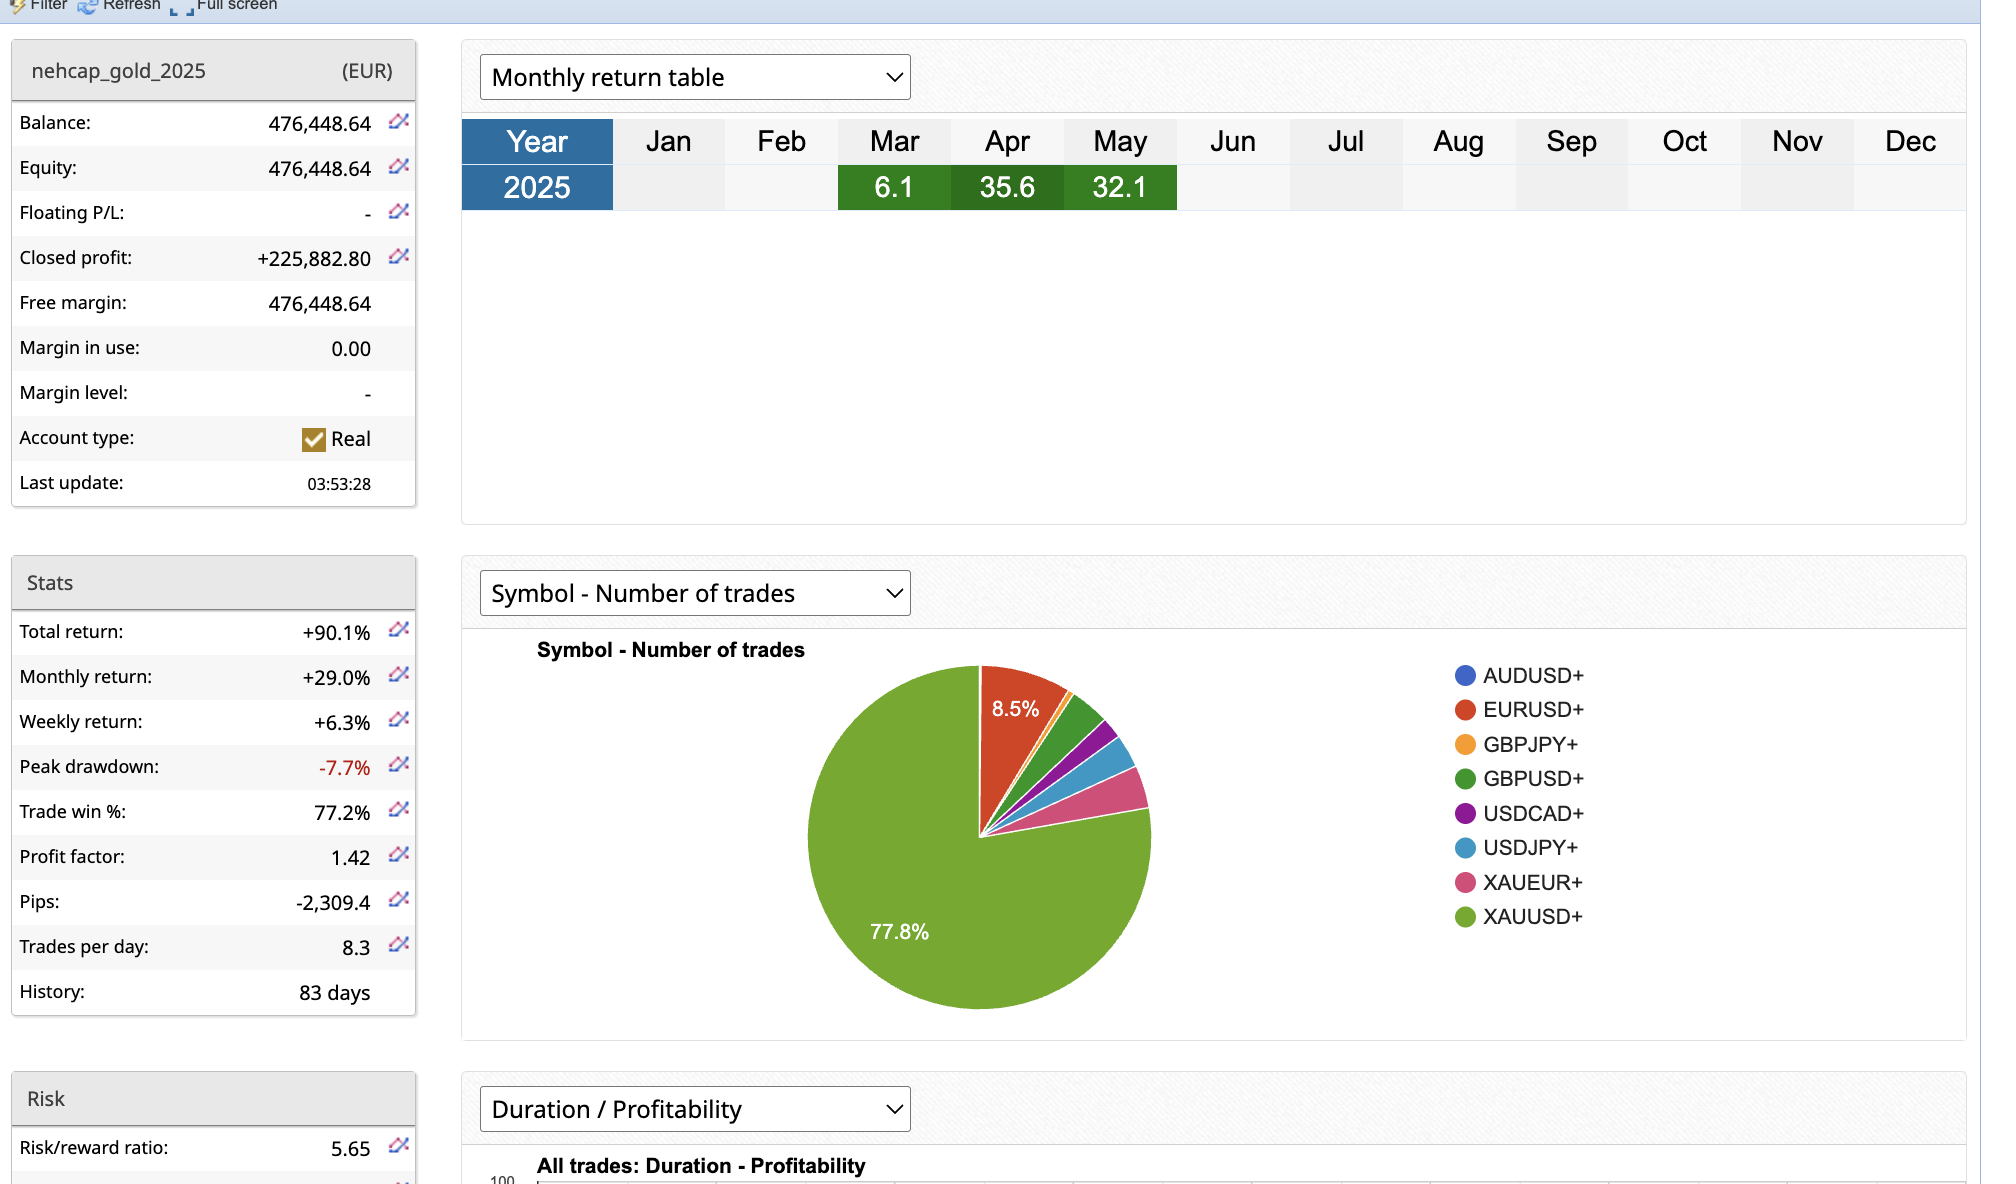This screenshot has height=1184, width=2016.
Task: Open Monthly return table dropdown
Action: pyautogui.click(x=695, y=77)
